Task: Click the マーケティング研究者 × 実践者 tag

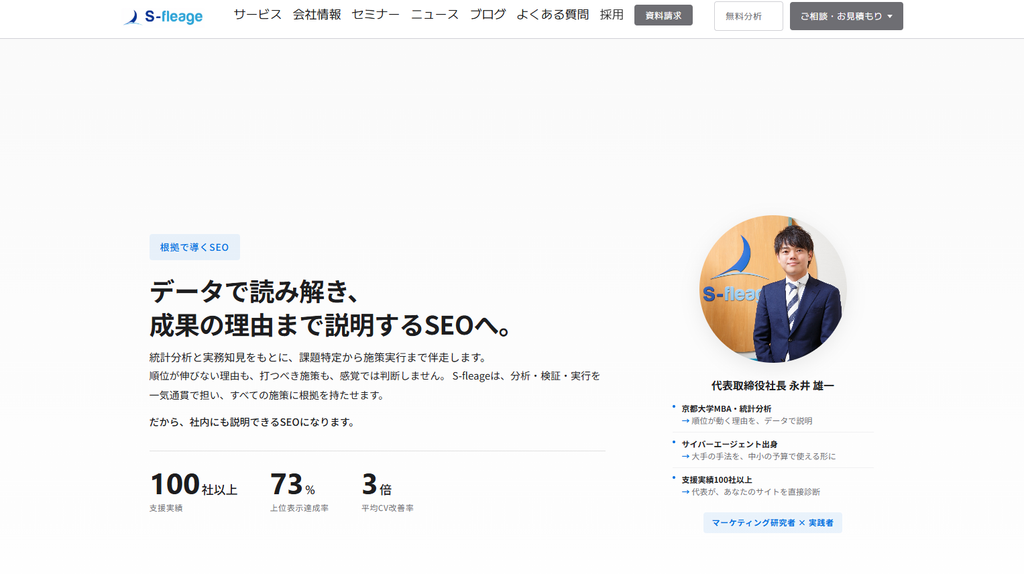Action: 773,523
